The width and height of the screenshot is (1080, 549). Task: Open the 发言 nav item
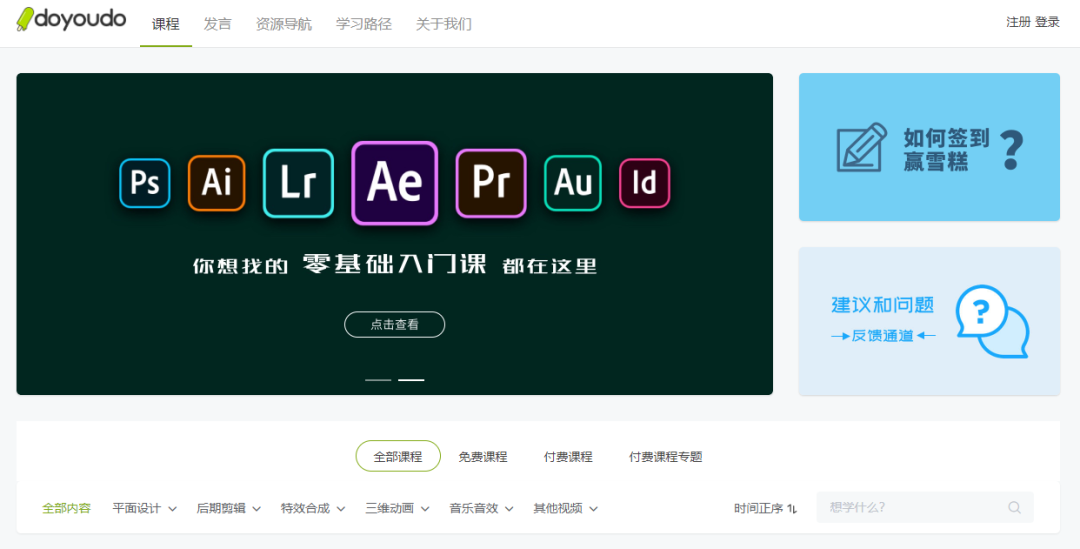[x=218, y=24]
